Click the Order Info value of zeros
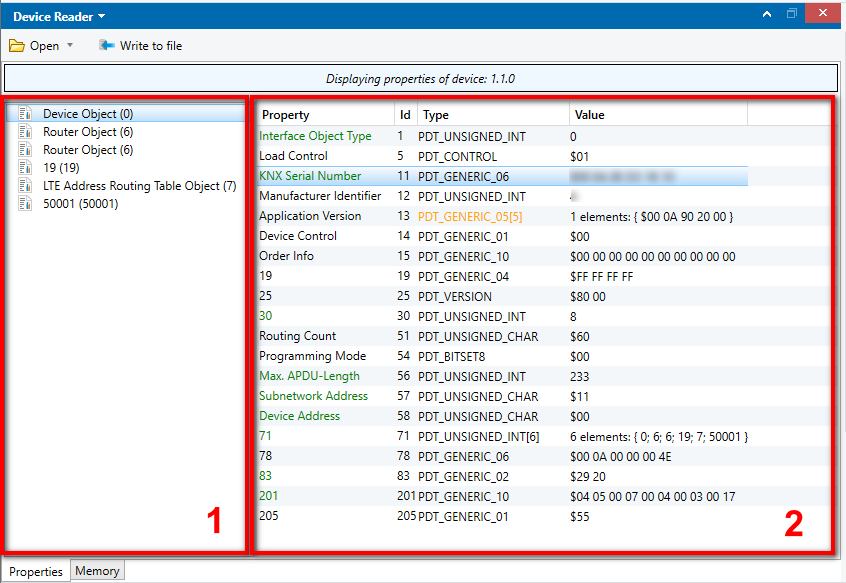Viewport: 846px width, 583px height. pyautogui.click(x=653, y=257)
